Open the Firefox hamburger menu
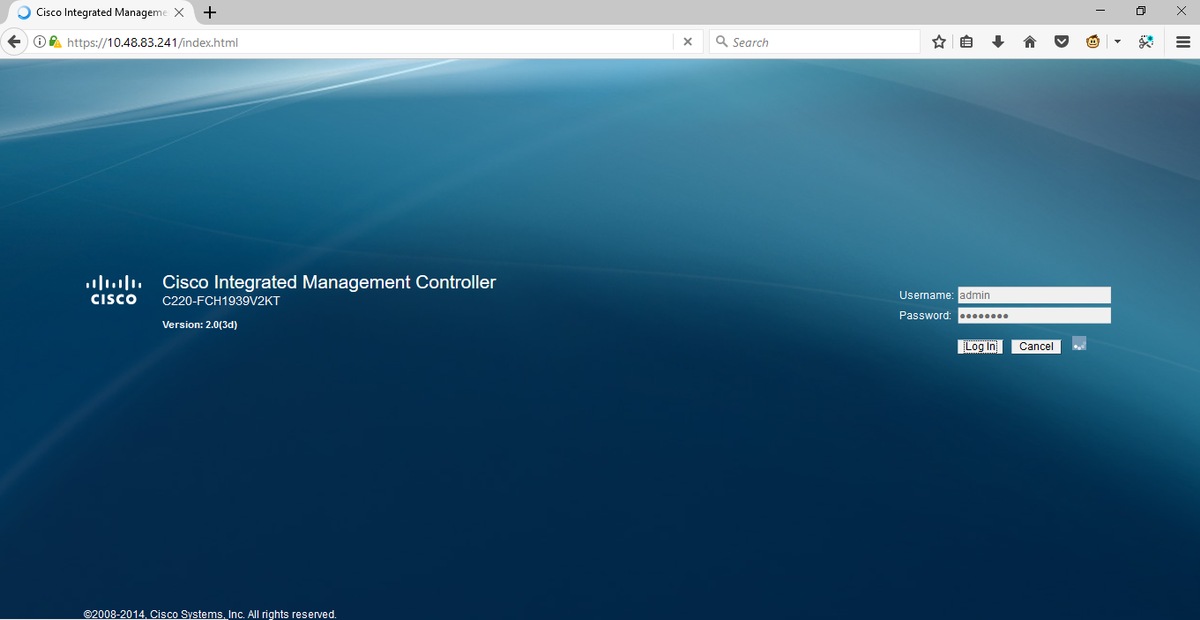1200x620 pixels. [1182, 42]
